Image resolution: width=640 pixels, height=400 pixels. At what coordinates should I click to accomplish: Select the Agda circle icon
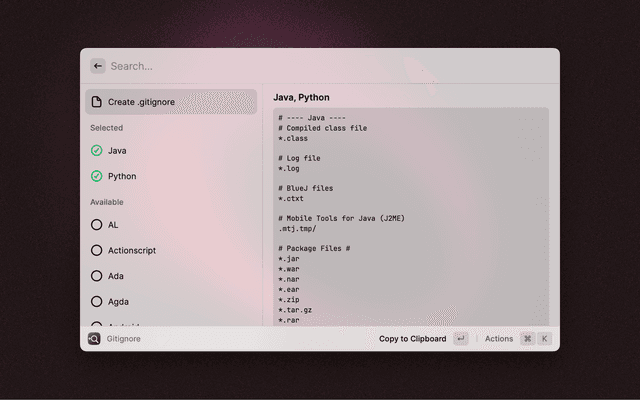tap(97, 301)
